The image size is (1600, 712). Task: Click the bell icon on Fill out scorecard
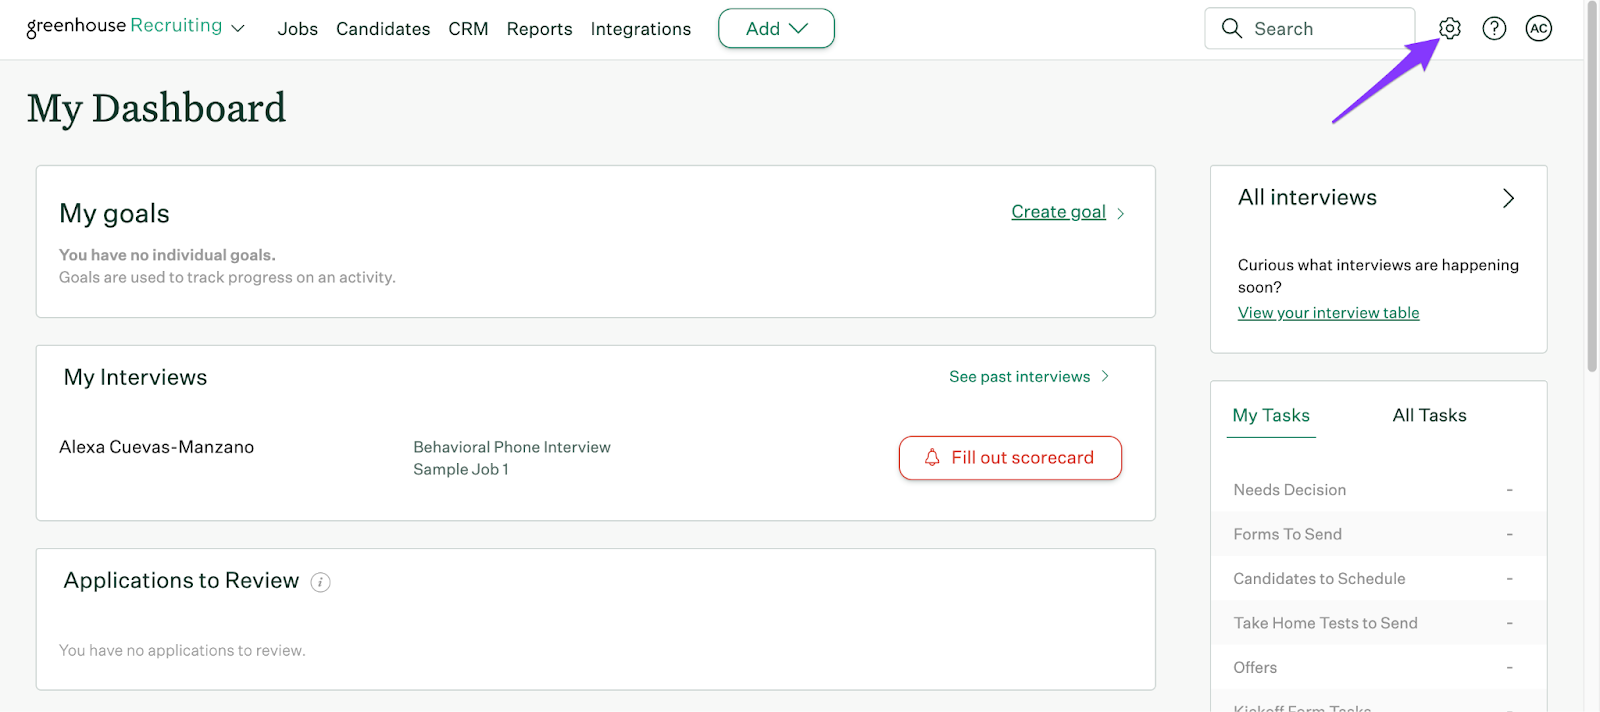pos(932,458)
